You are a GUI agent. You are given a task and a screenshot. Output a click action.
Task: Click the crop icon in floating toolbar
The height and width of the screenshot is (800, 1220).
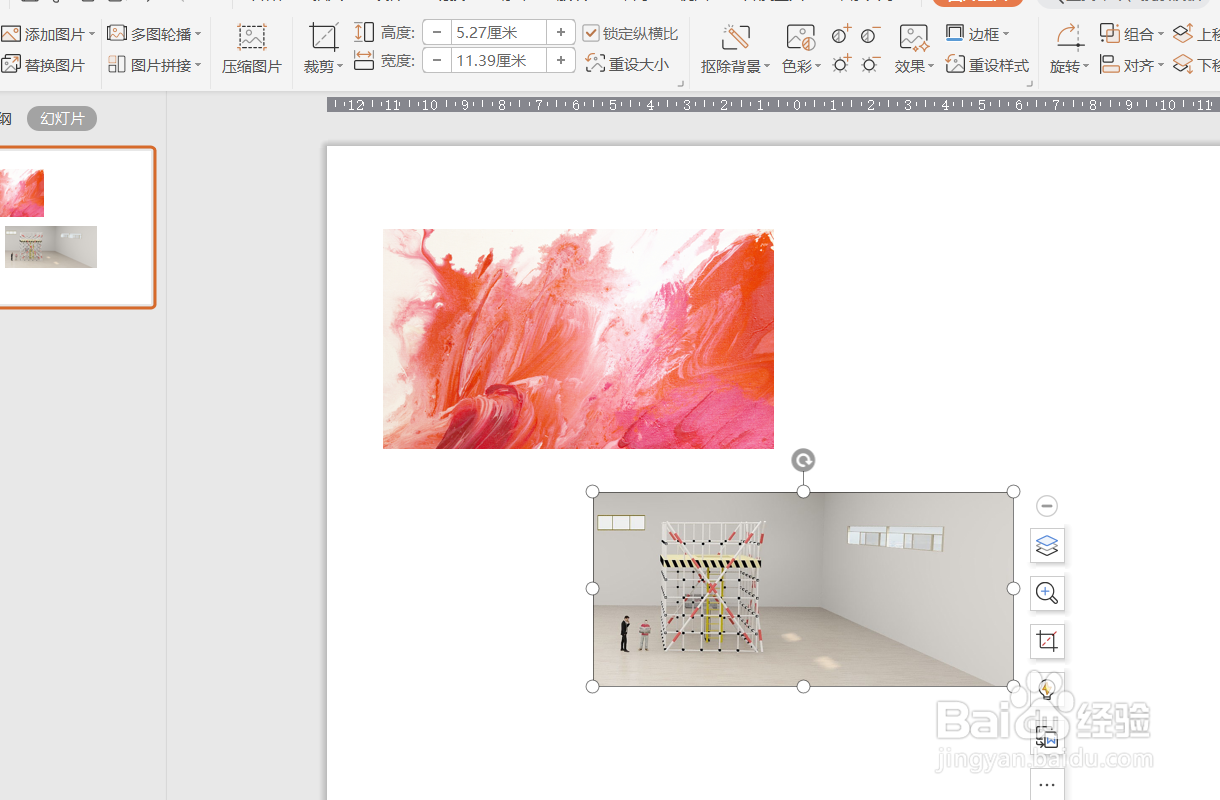(x=1047, y=641)
